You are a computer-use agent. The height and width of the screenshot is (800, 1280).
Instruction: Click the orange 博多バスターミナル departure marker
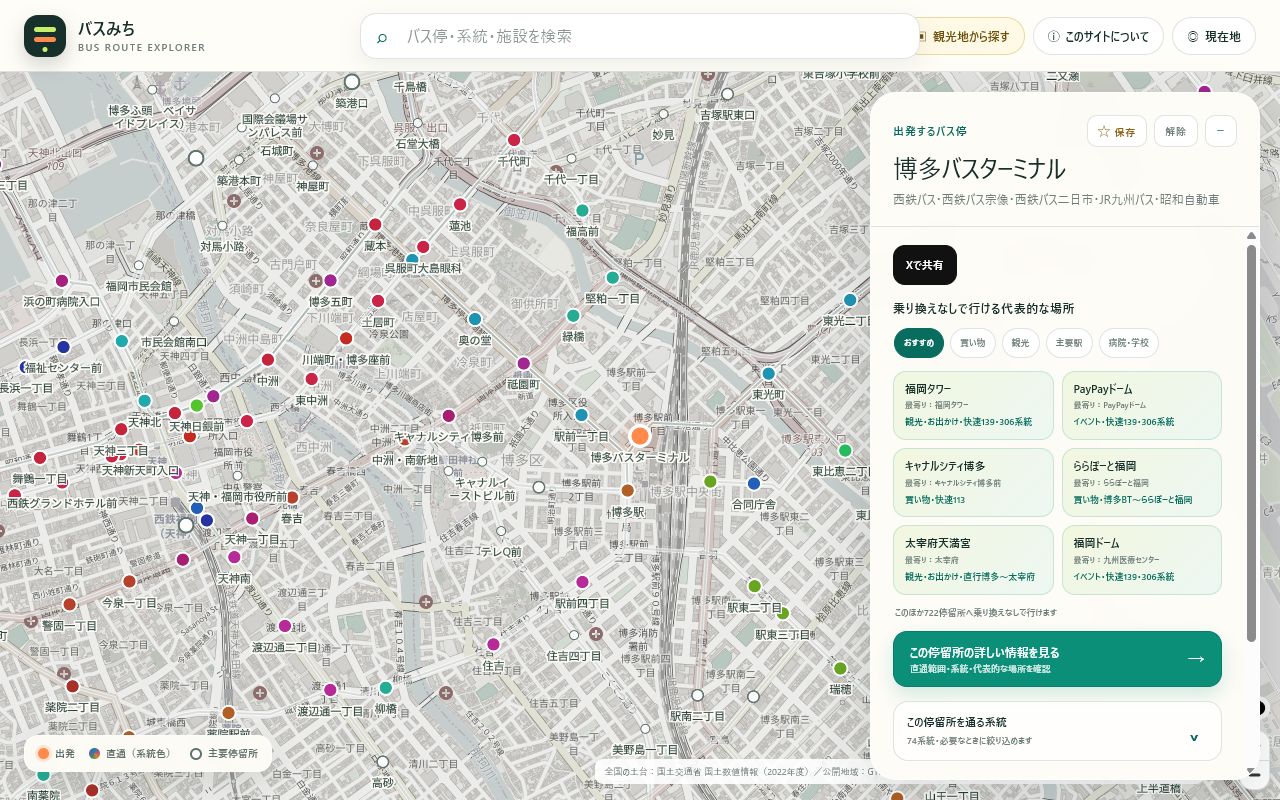640,435
